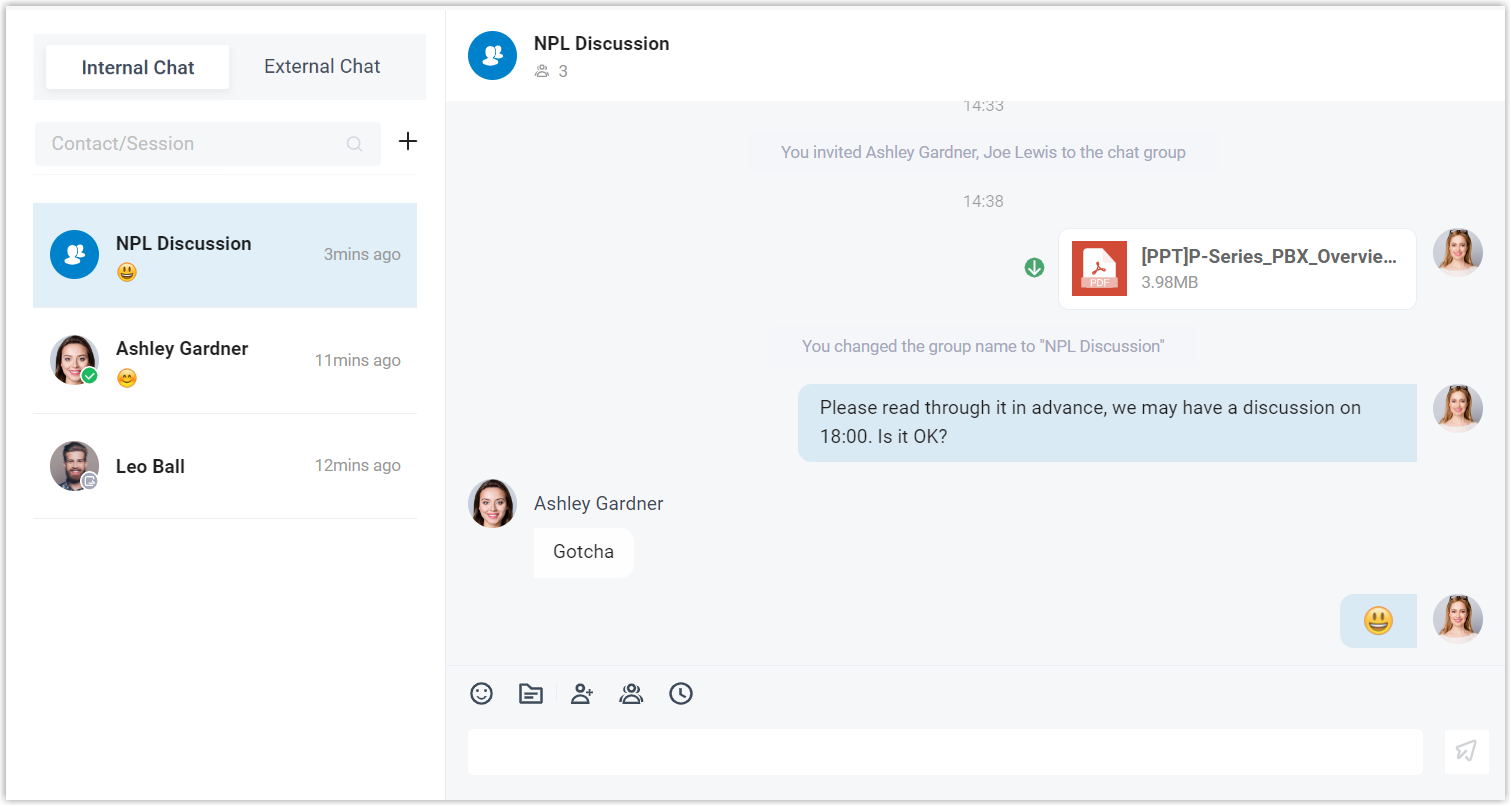Download the PDF via green arrow icon
Screen dimensions: 1511x806
click(x=1035, y=267)
